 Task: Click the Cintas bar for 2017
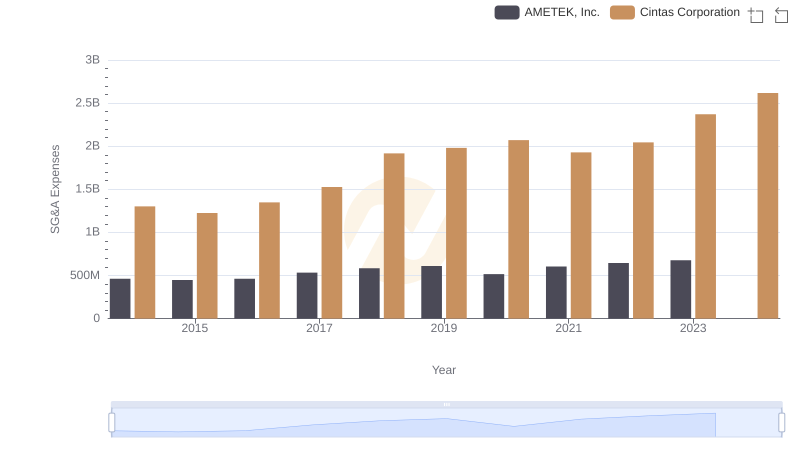point(332,252)
